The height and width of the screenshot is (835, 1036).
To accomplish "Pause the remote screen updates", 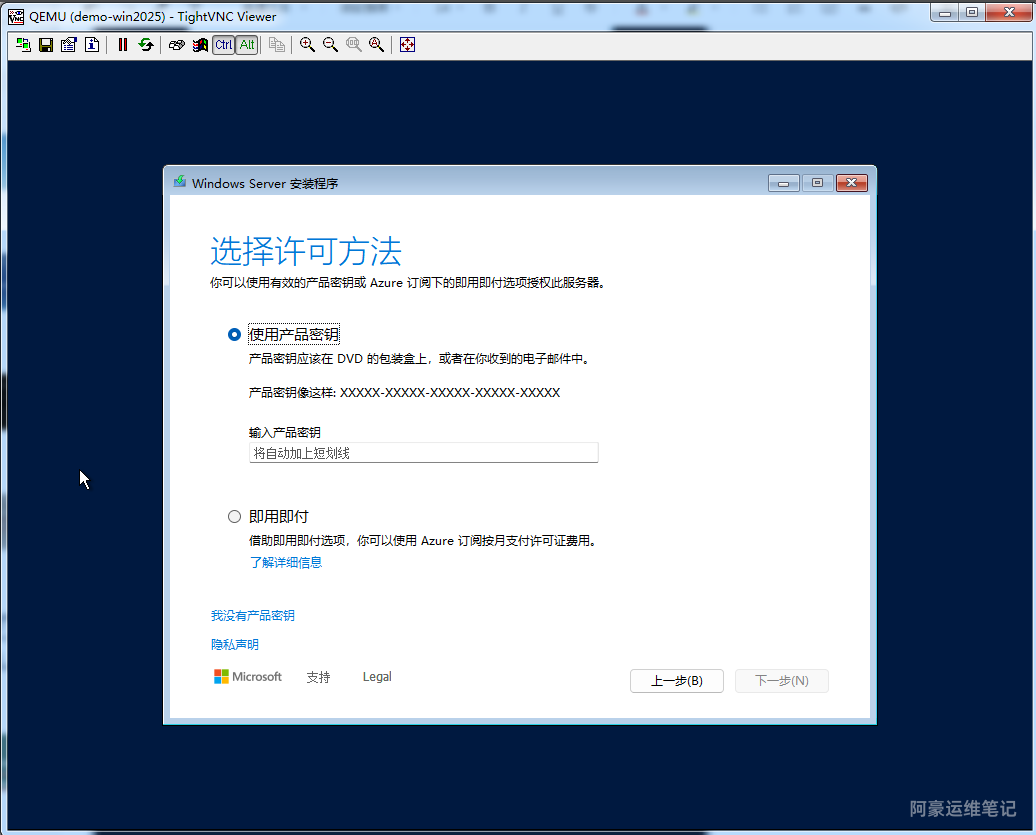I will [x=123, y=45].
